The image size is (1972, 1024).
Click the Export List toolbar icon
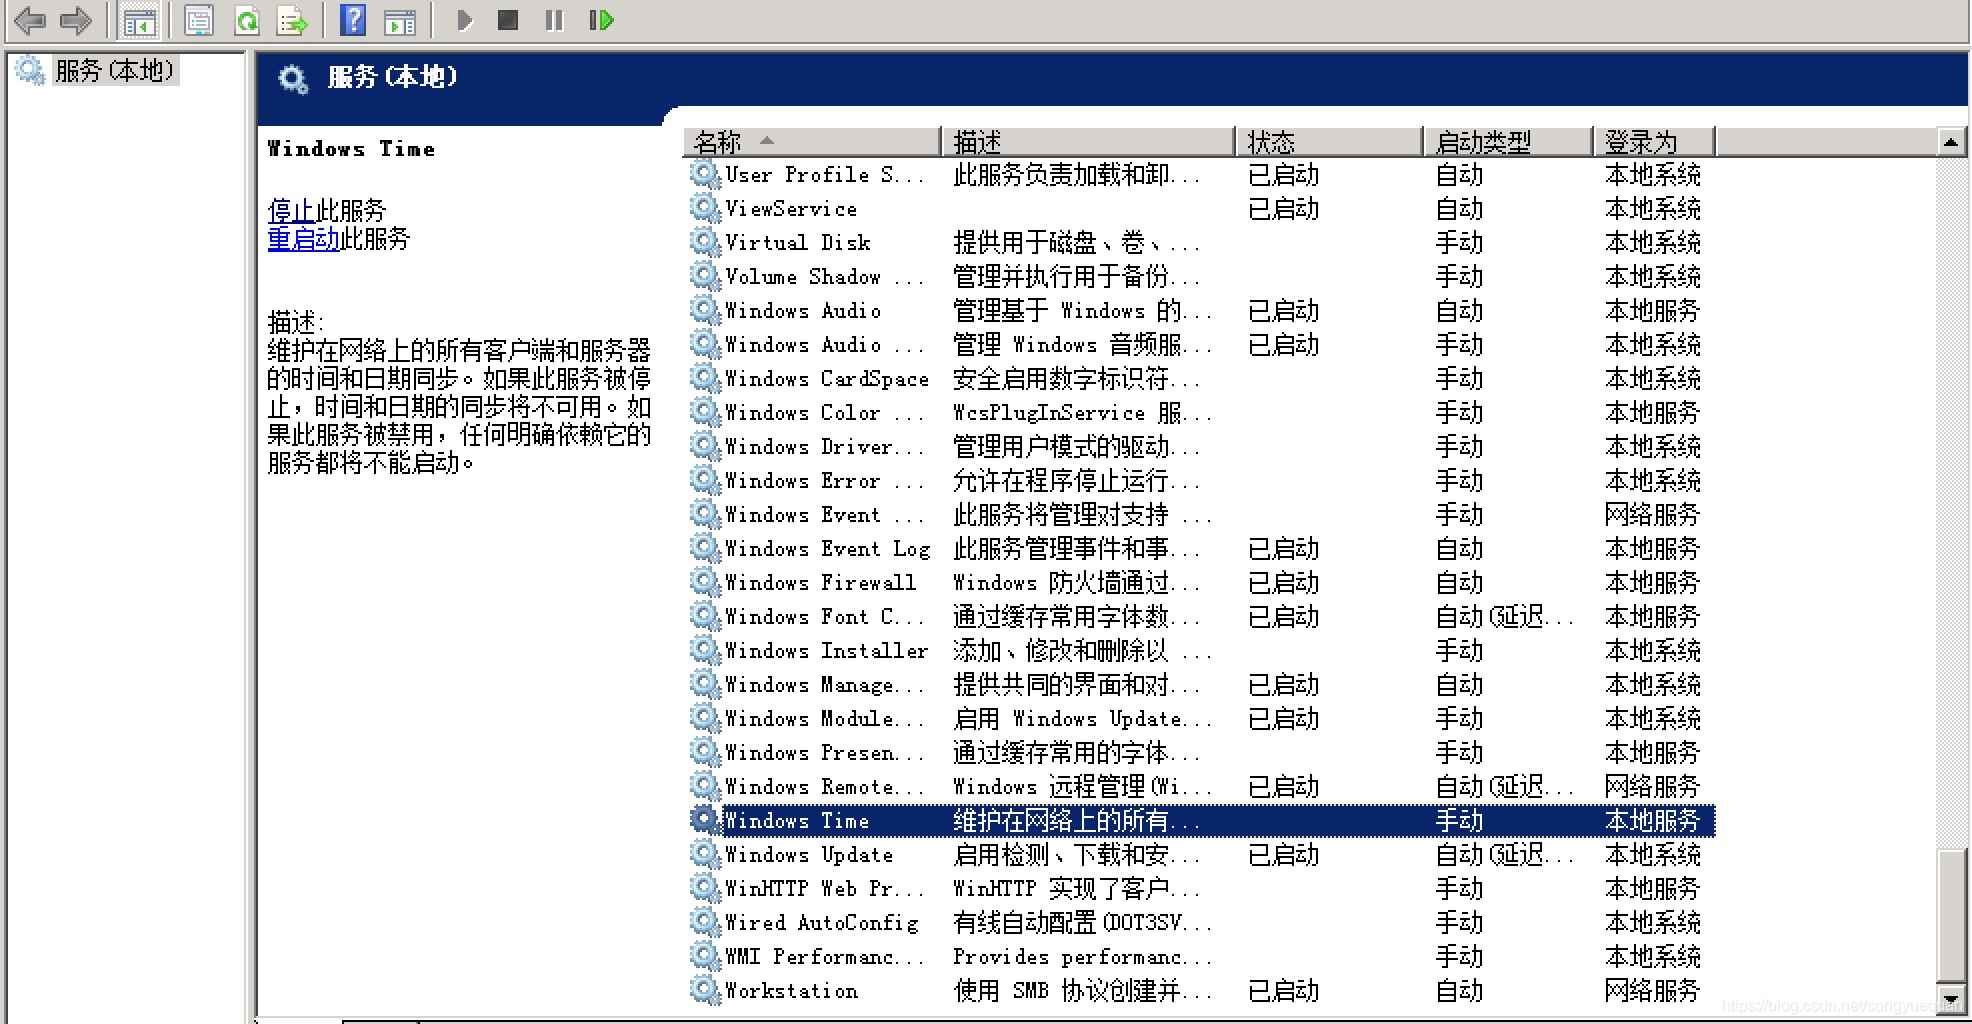[292, 20]
